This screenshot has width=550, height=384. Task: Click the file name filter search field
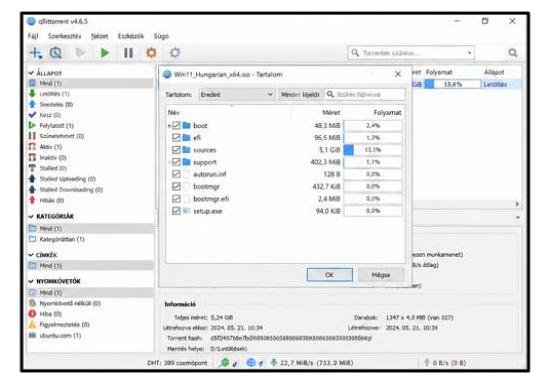pos(364,94)
